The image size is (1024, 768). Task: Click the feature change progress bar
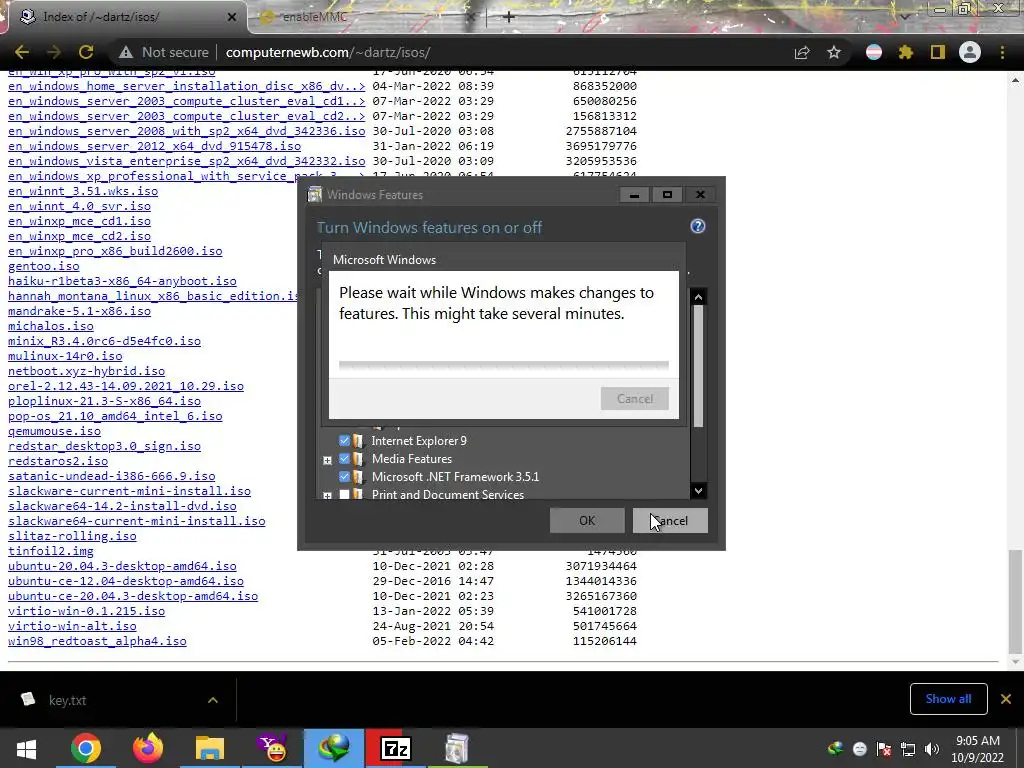click(x=504, y=365)
